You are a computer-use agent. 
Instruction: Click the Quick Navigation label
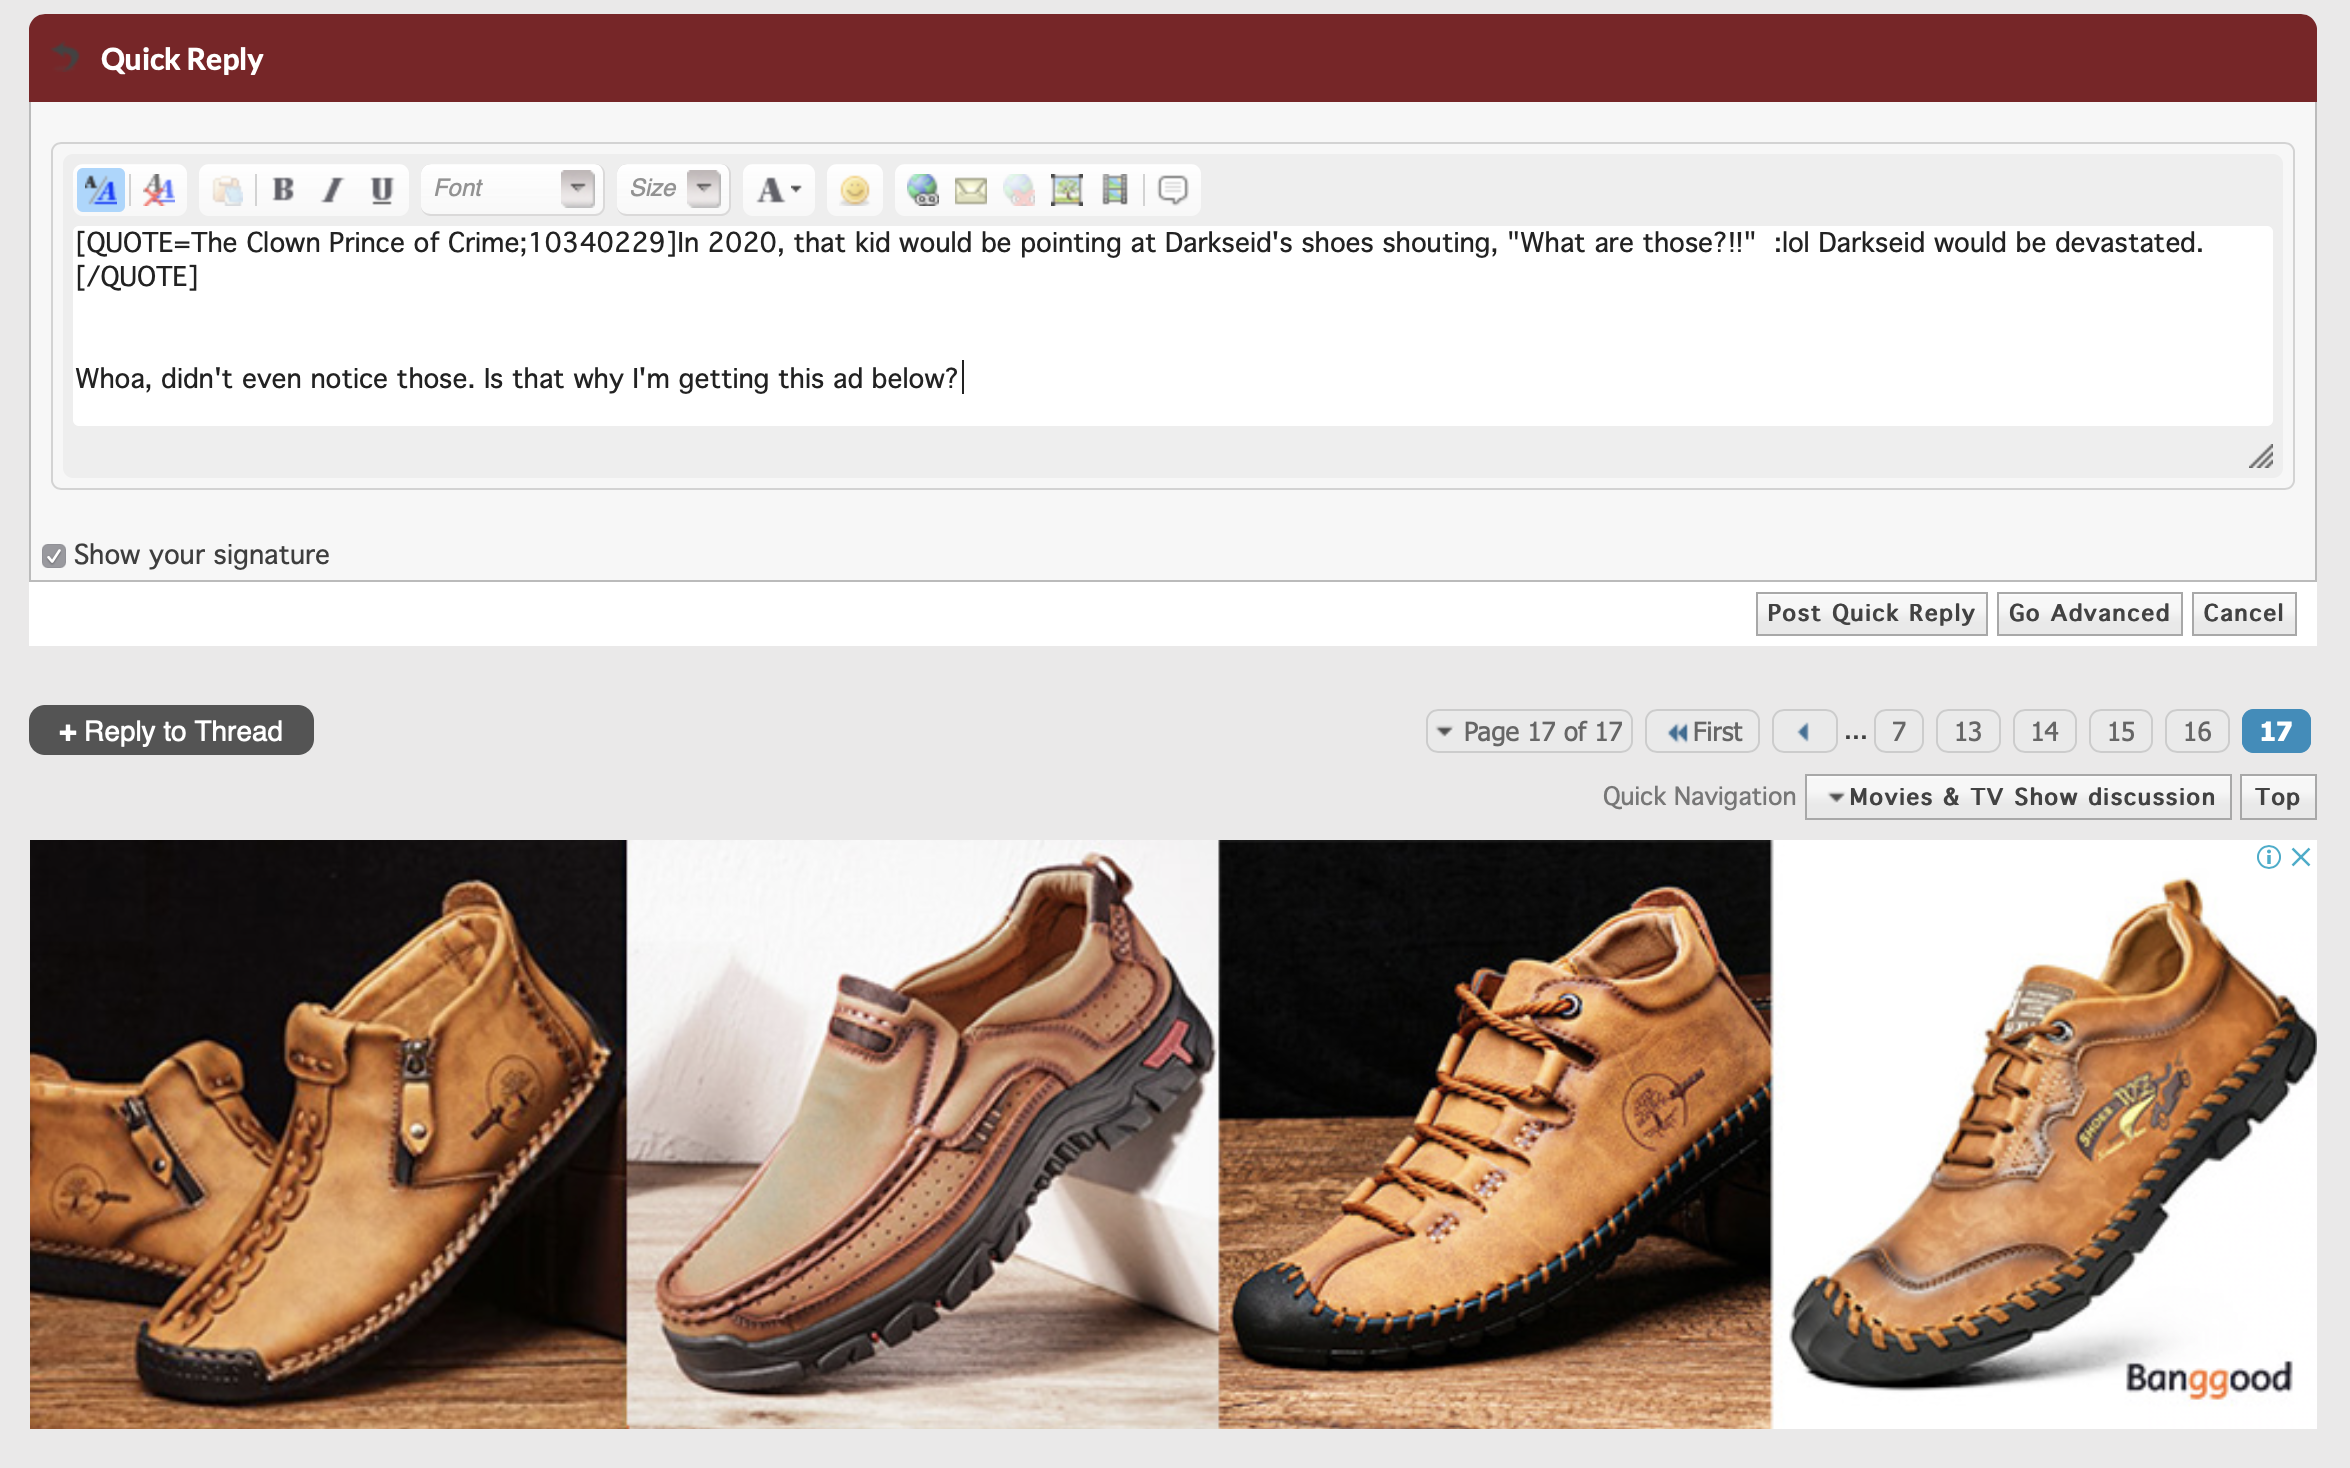[x=1699, y=797]
